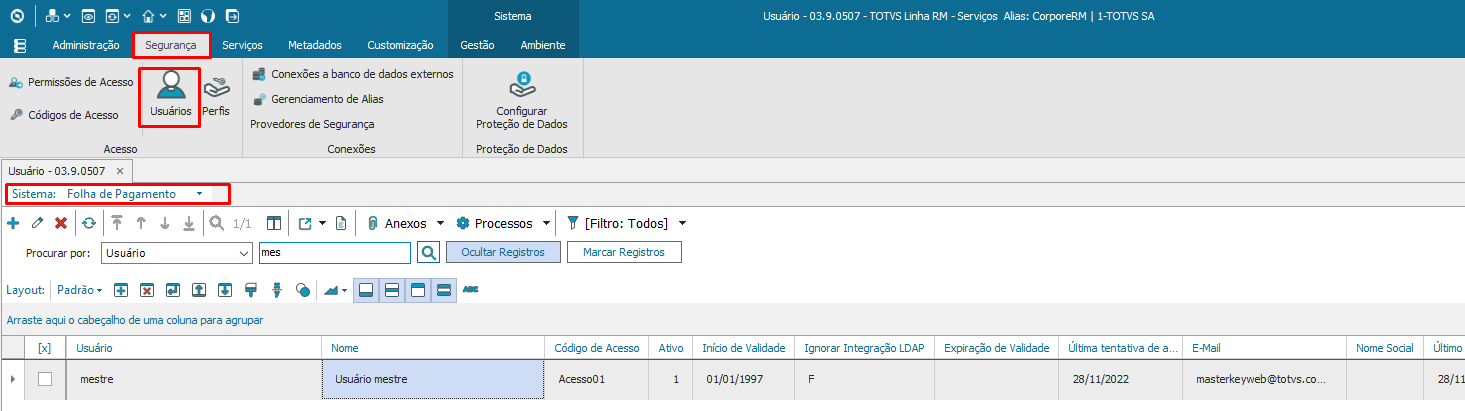The image size is (1465, 411).
Task: Expand the export icon dropdown arrow
Action: tap(322, 223)
